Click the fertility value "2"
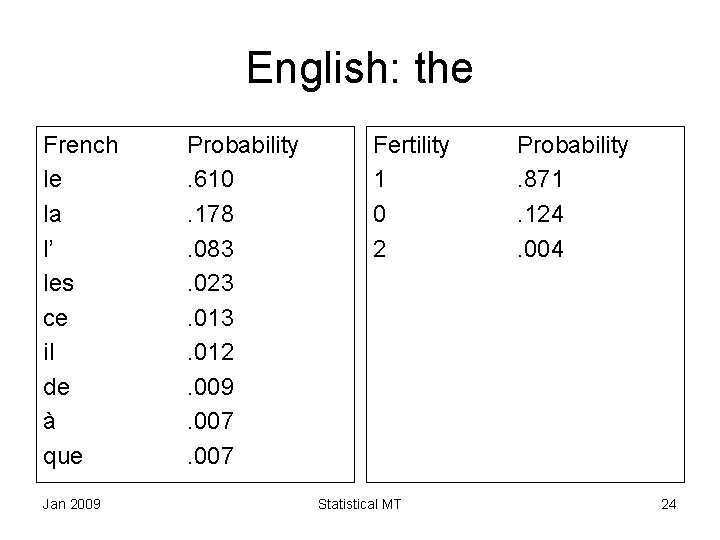The image size is (720, 540). click(380, 248)
